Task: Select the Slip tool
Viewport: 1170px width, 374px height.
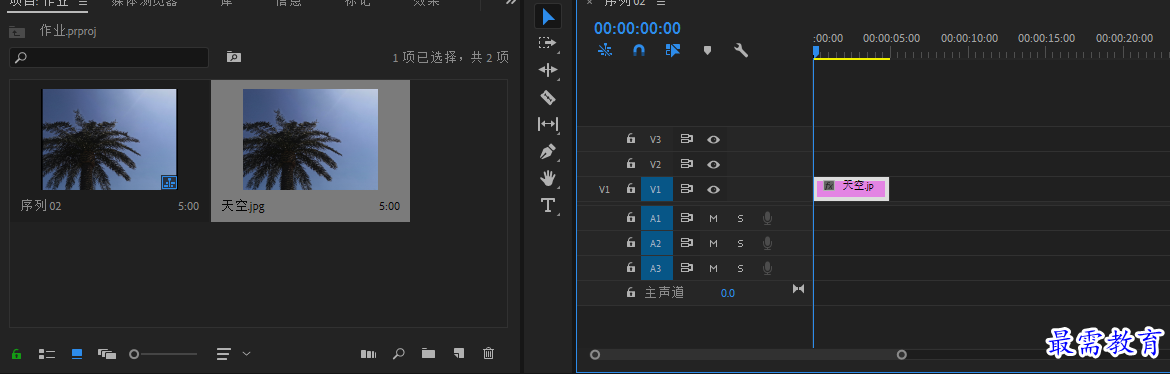Action: pyautogui.click(x=548, y=124)
